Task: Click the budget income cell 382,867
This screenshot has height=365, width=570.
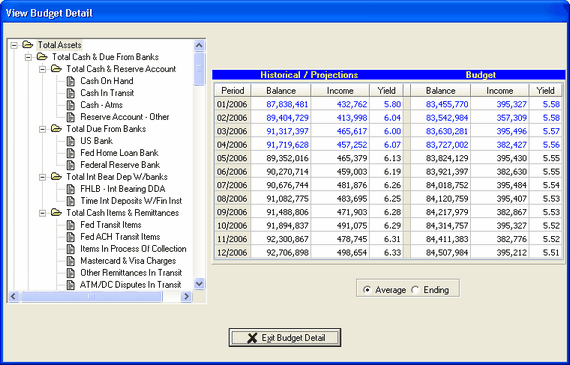Action: [500, 212]
